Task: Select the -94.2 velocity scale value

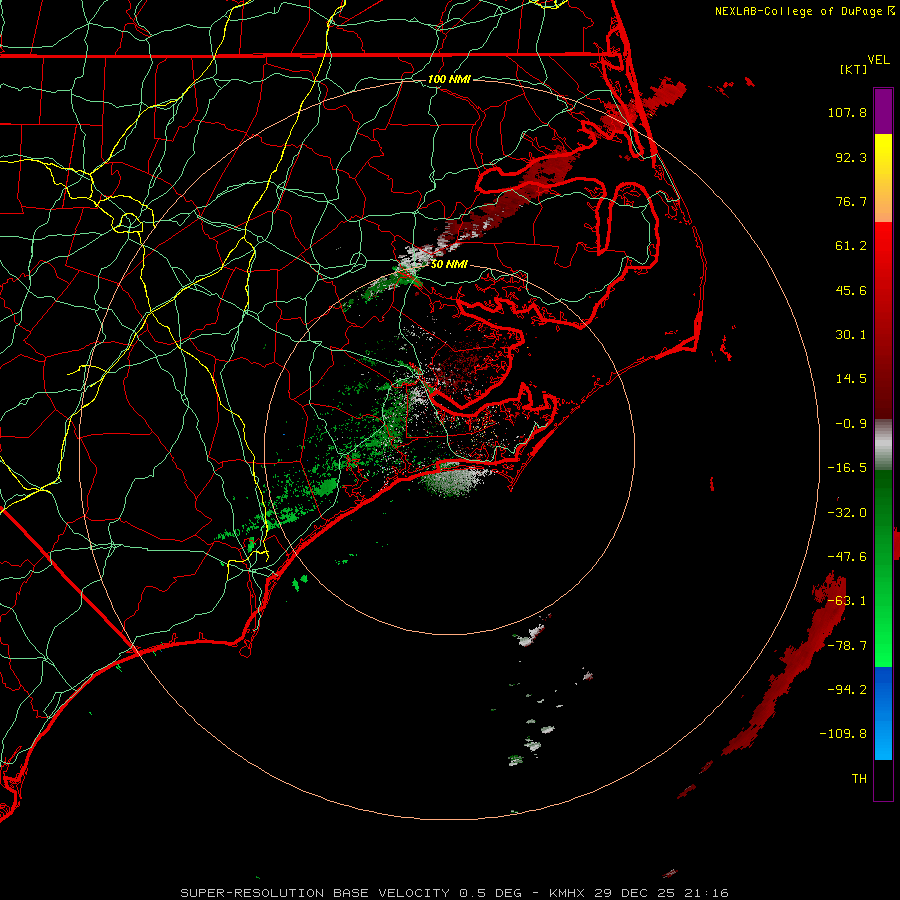Action: click(x=847, y=689)
